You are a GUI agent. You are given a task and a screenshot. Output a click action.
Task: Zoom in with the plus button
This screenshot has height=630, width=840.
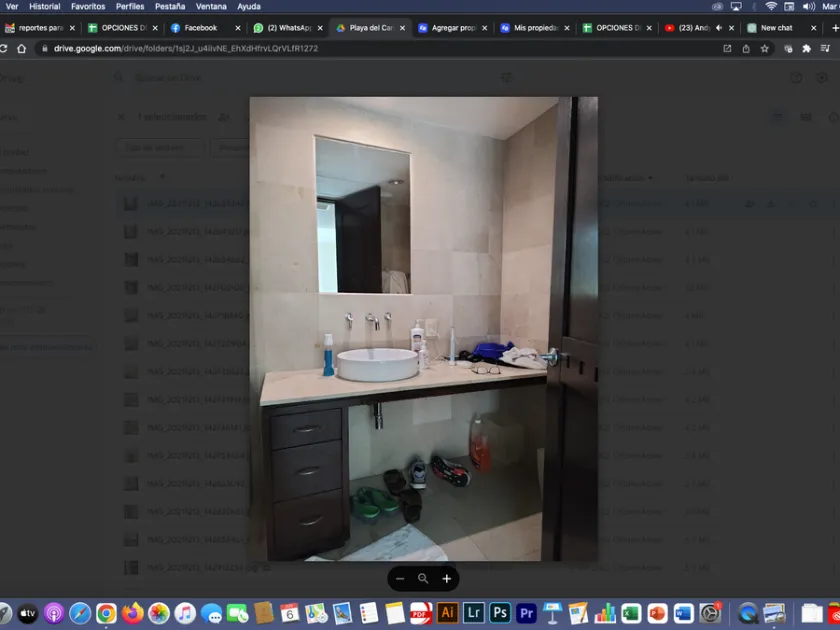point(446,579)
